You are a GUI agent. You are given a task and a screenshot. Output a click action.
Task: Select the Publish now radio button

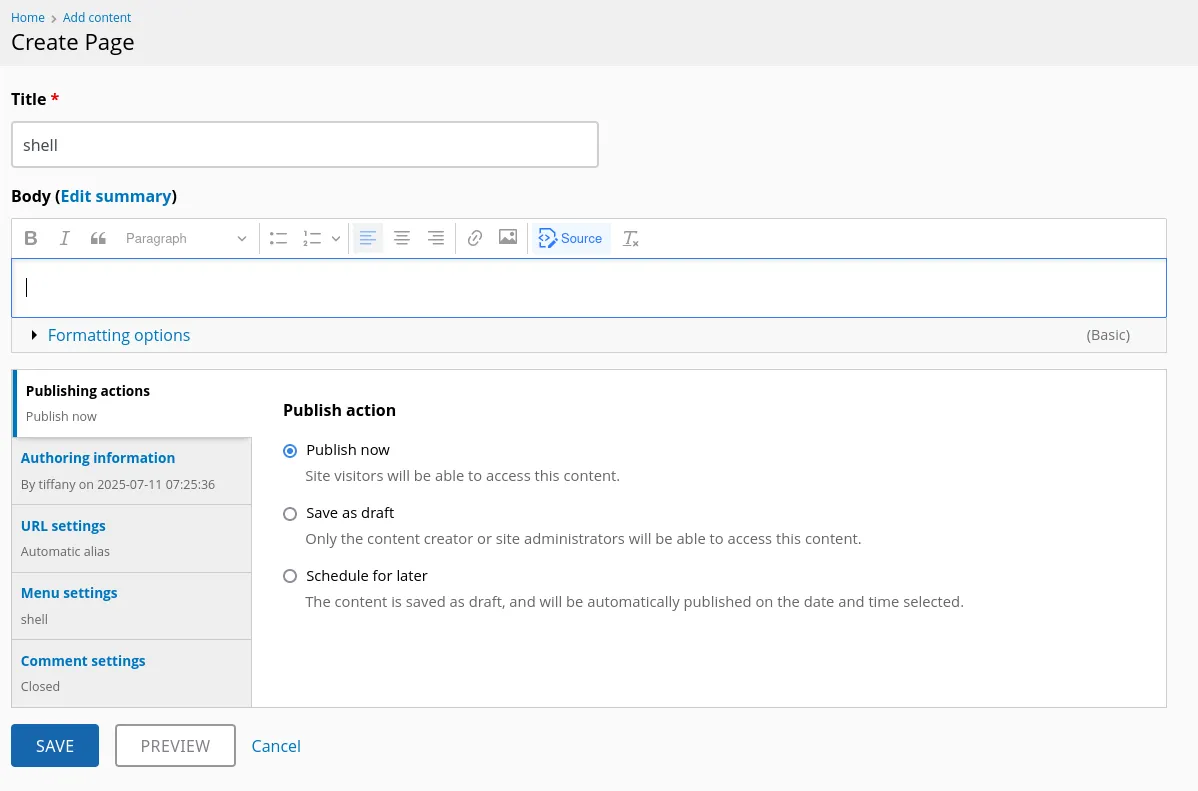point(290,450)
